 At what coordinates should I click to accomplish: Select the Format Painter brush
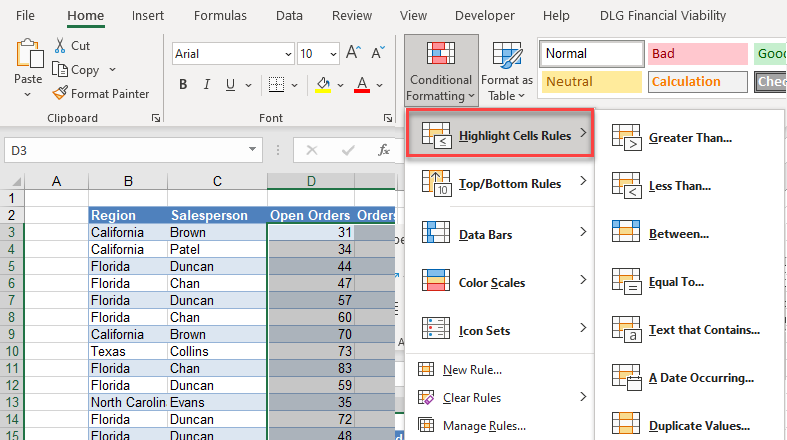coord(60,93)
